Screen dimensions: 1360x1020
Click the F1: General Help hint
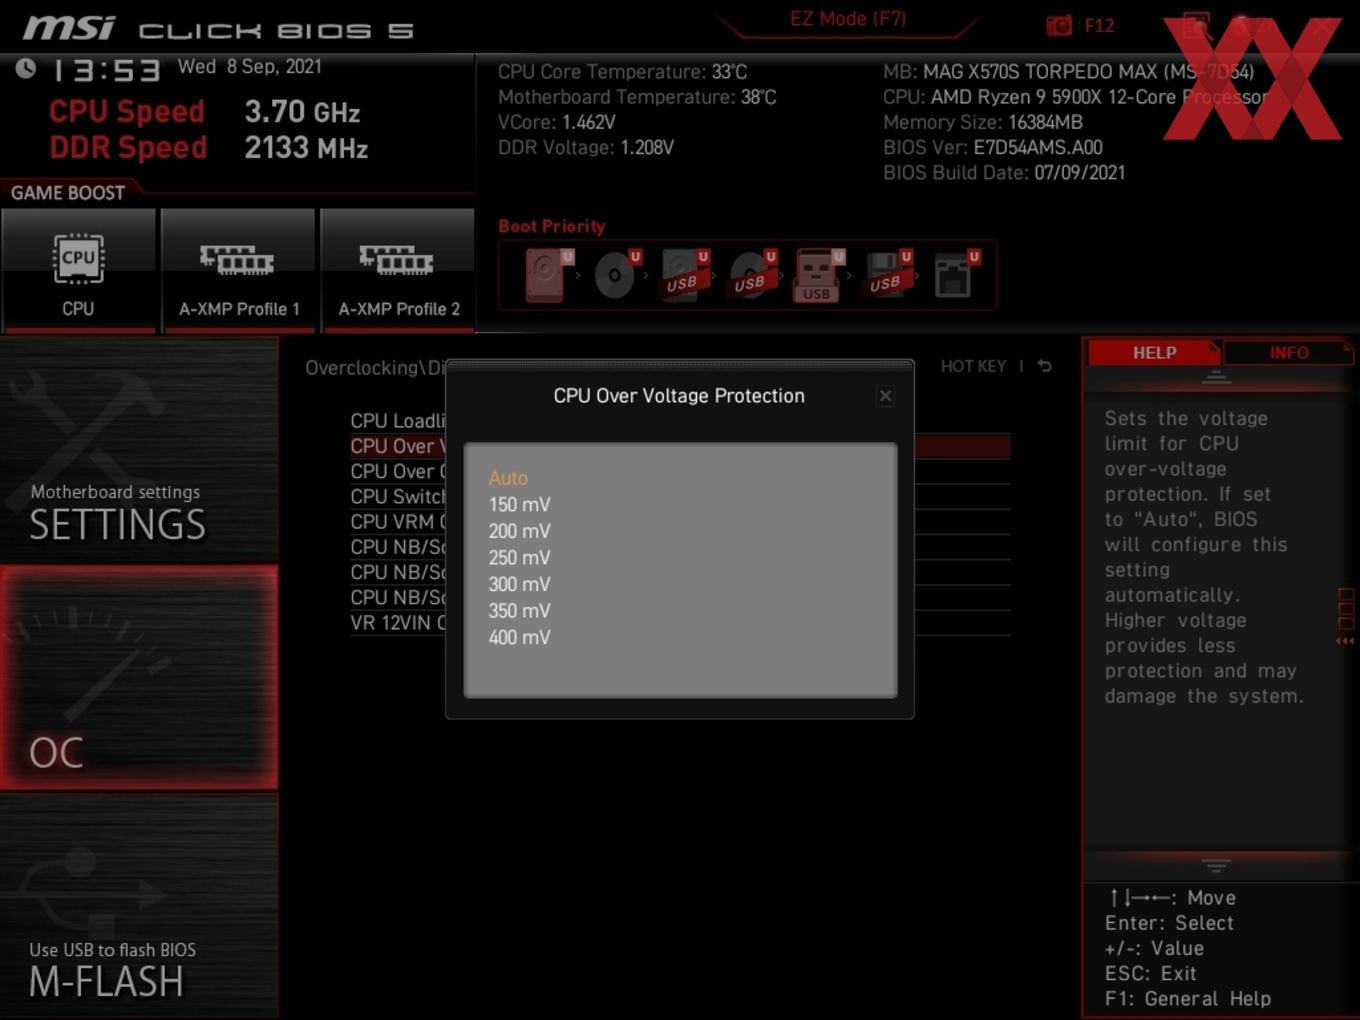1188,999
